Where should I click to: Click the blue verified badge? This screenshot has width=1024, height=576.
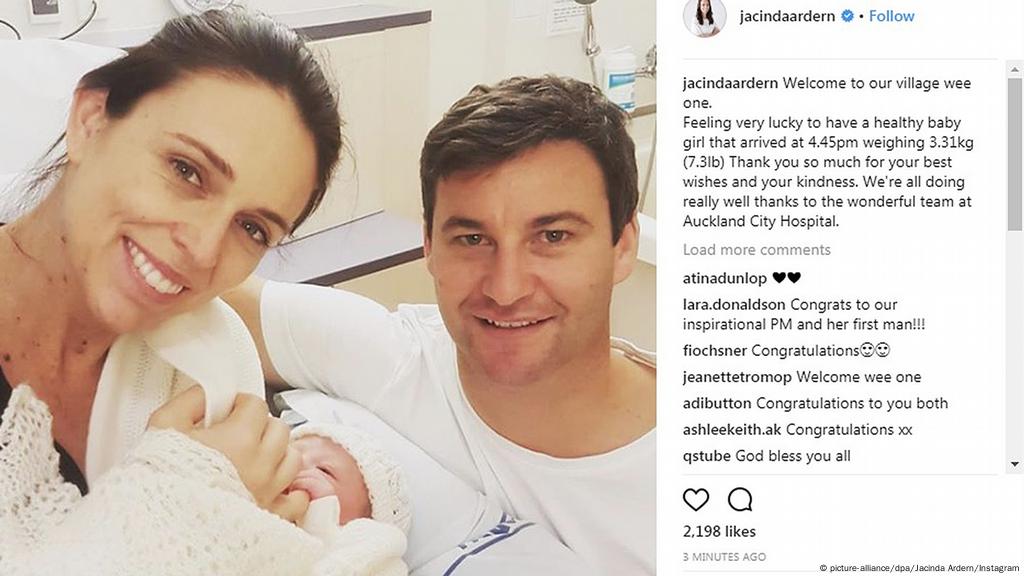pyautogui.click(x=847, y=16)
